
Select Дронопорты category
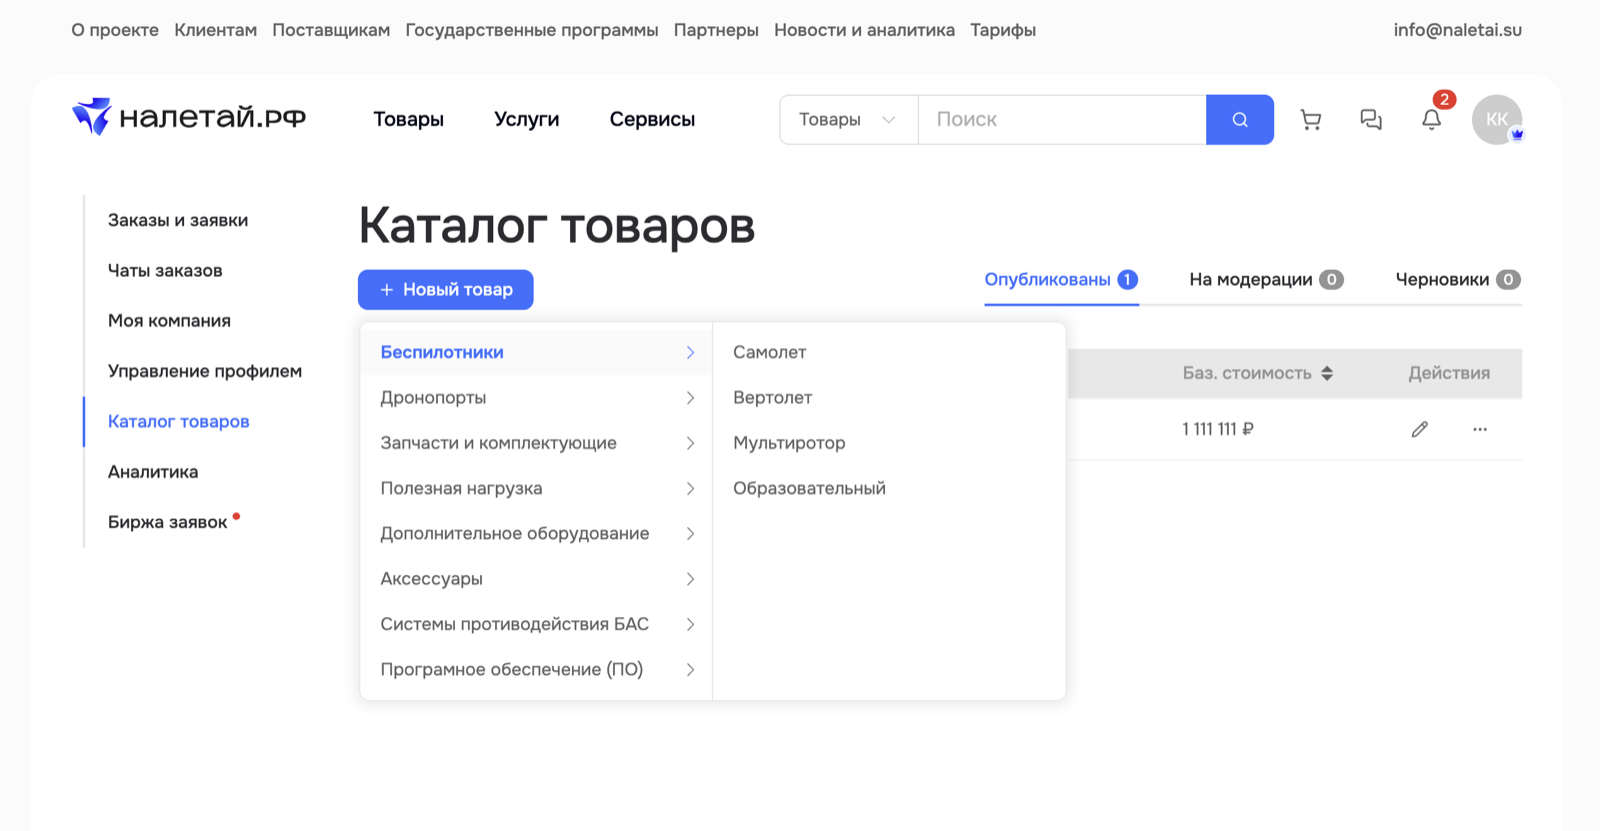point(536,398)
